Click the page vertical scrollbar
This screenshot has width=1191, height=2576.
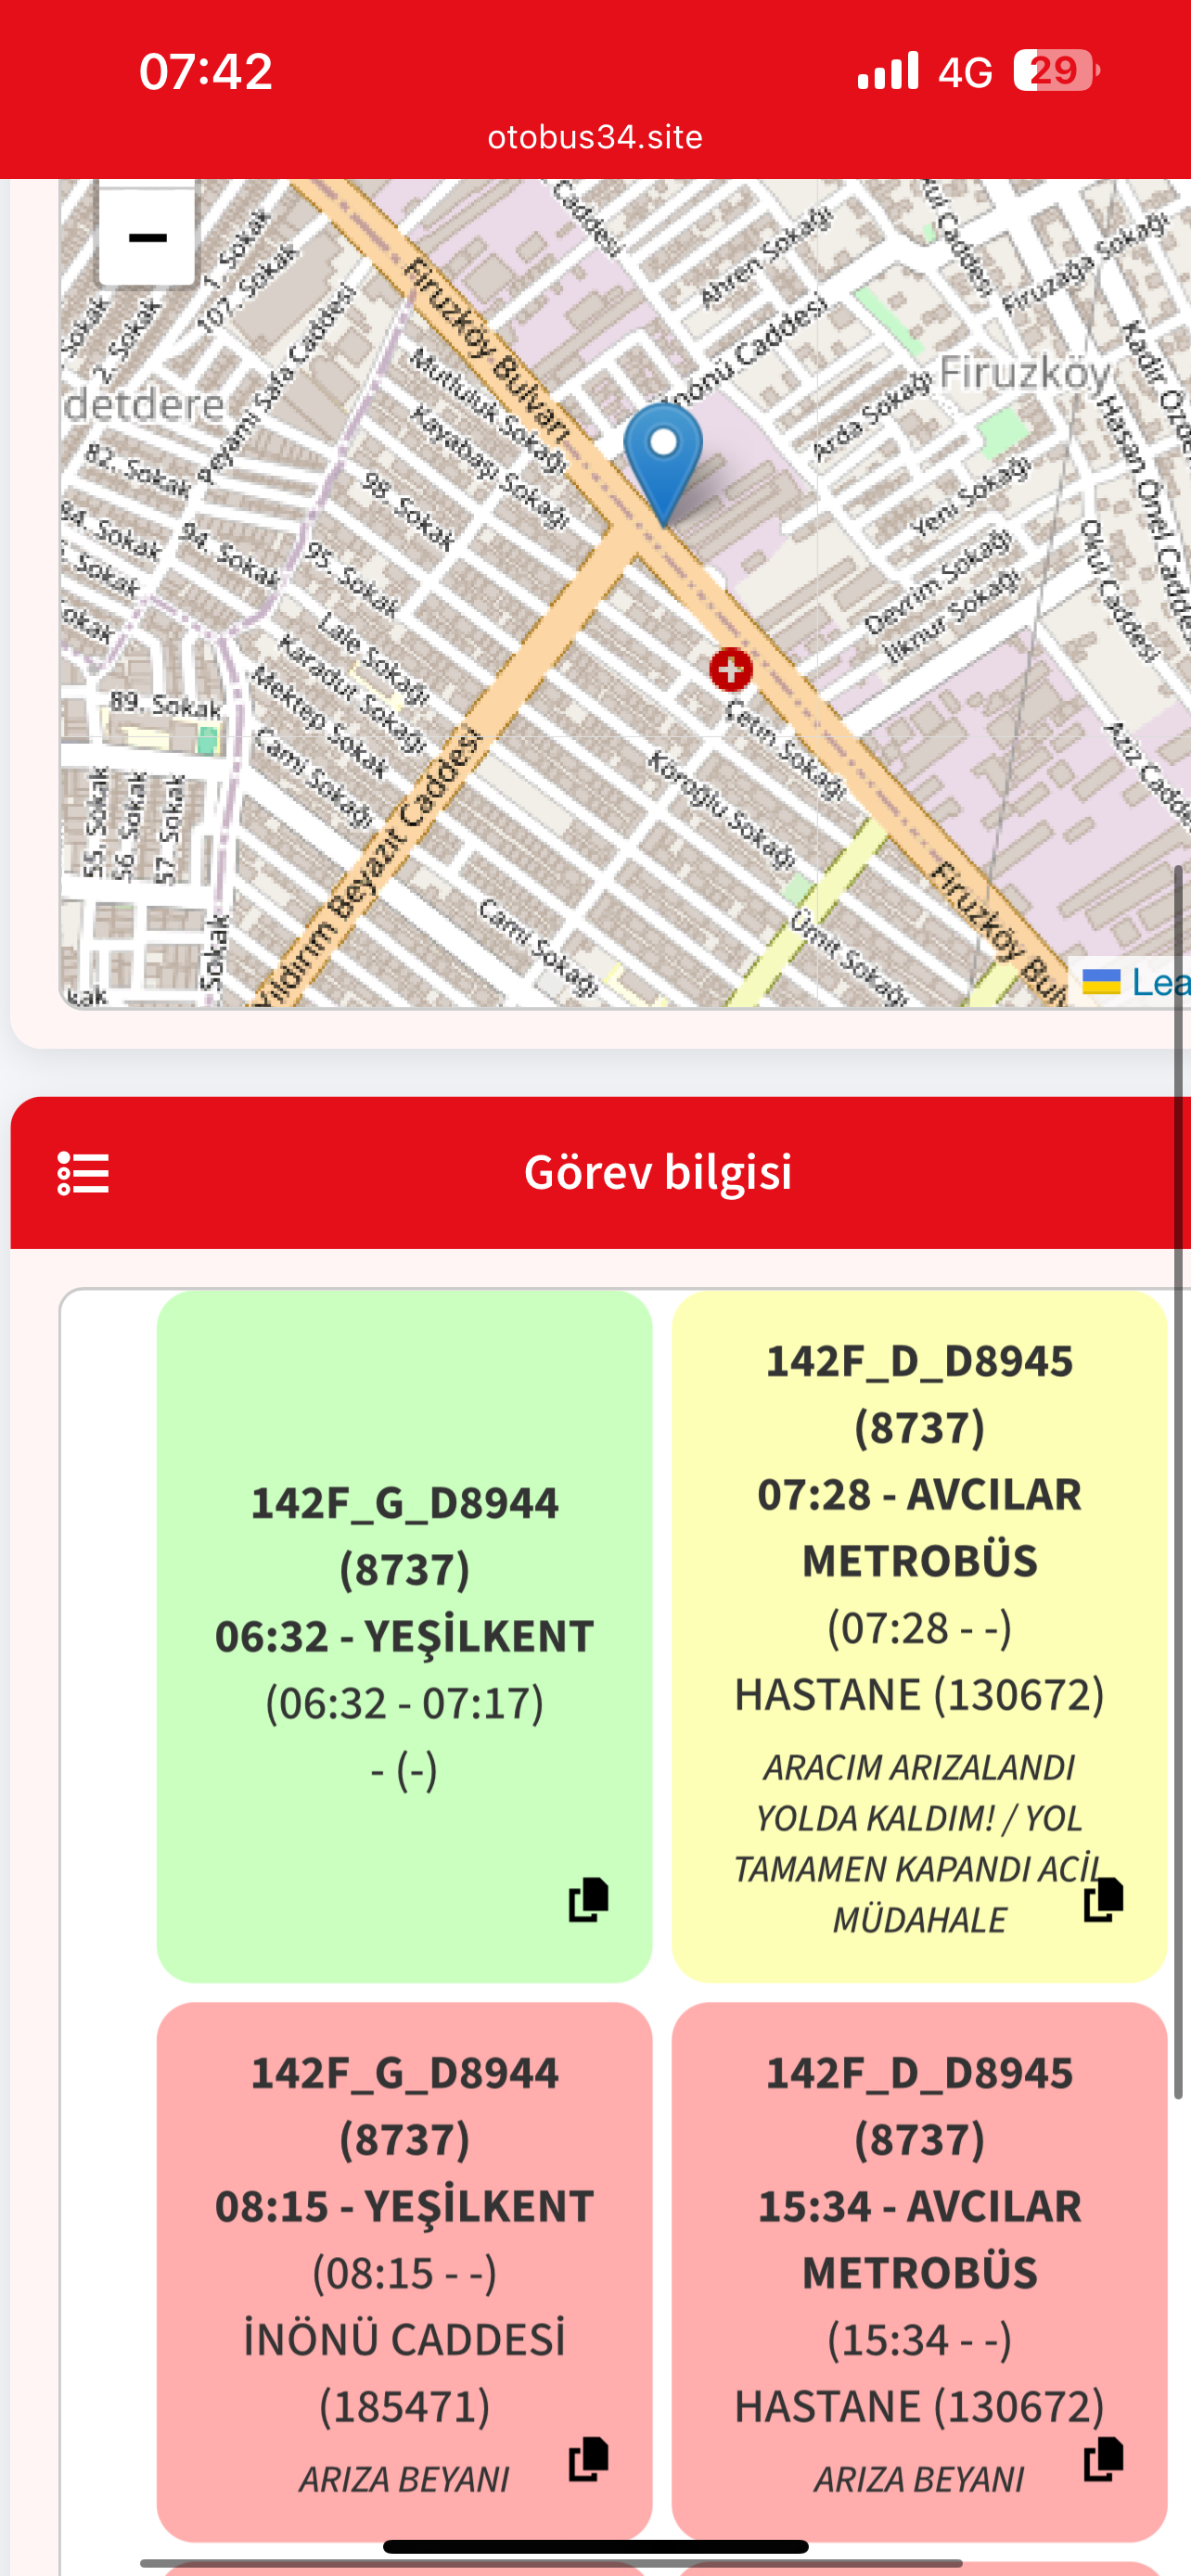point(1179,1480)
